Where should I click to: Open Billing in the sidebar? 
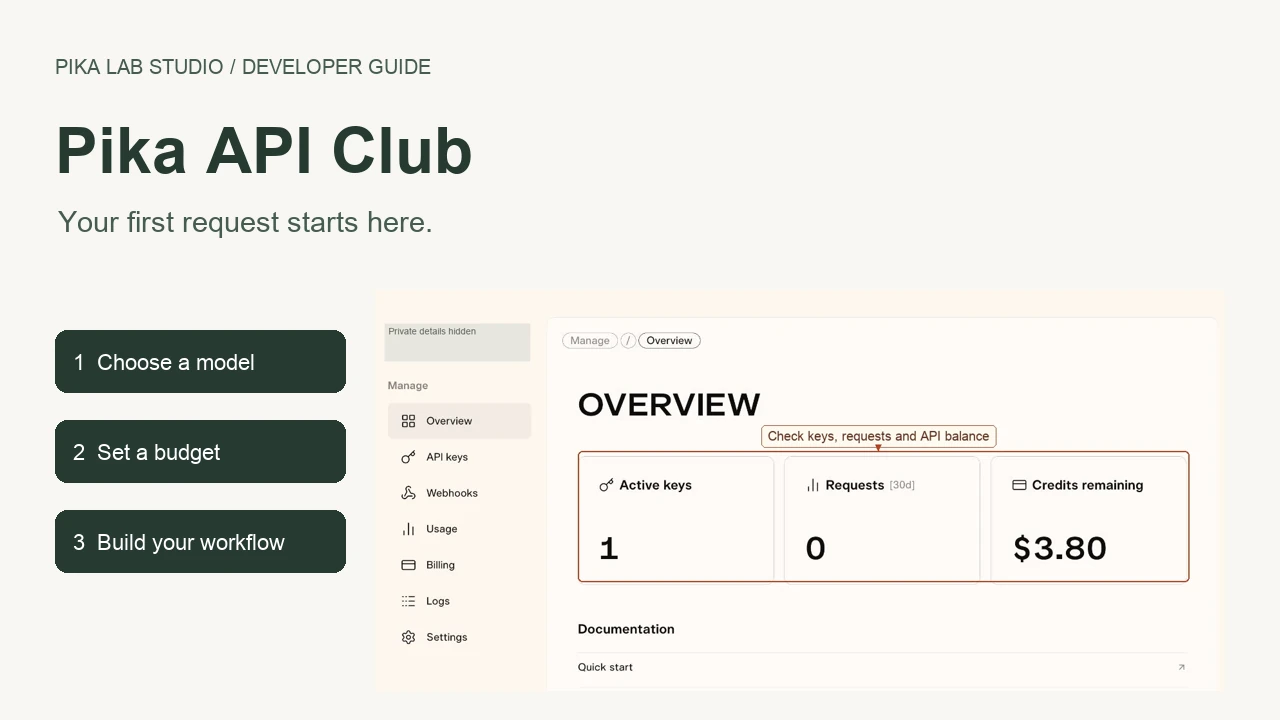tap(459, 565)
